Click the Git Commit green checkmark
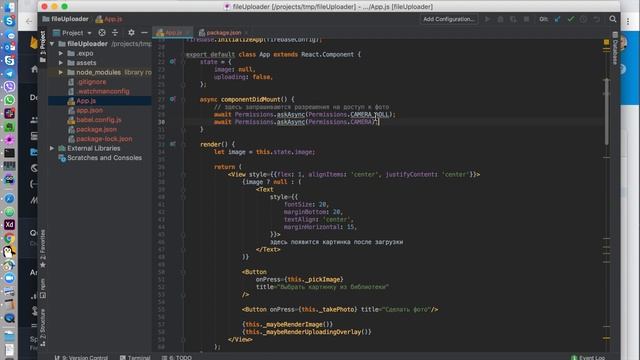Viewport: 640px width, 360px height. 571,19
